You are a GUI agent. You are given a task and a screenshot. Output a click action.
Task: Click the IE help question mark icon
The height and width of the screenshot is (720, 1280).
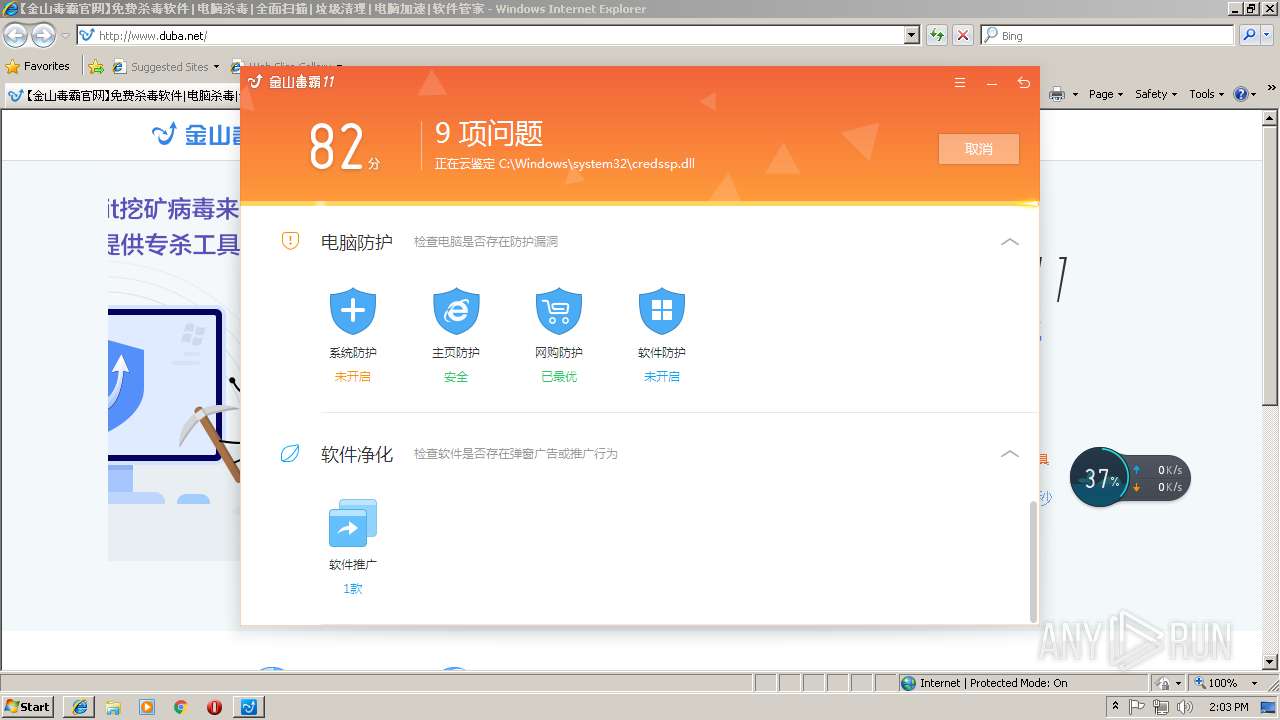pyautogui.click(x=1240, y=94)
